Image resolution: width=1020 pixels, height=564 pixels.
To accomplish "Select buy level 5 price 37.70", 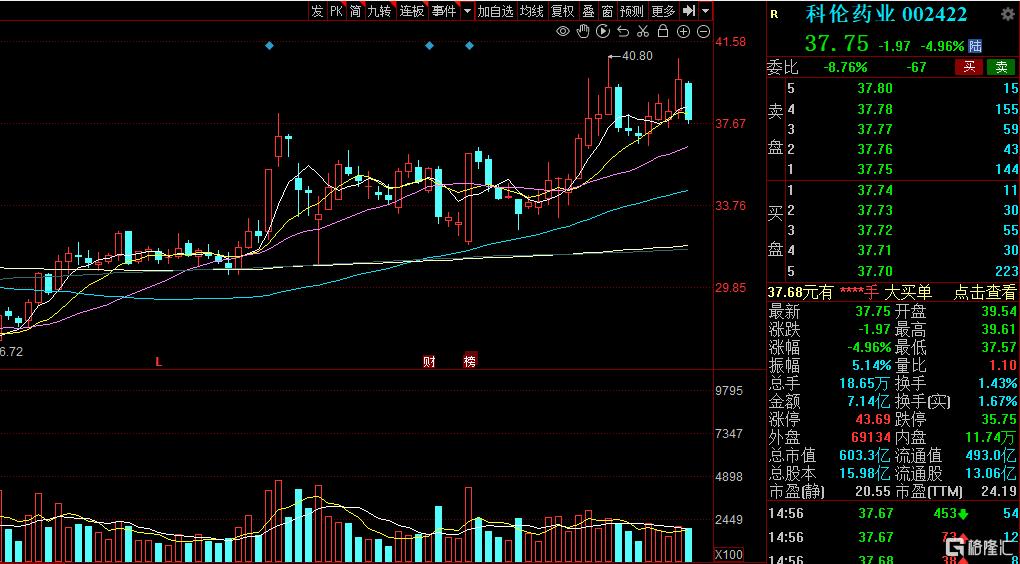I will pos(875,271).
